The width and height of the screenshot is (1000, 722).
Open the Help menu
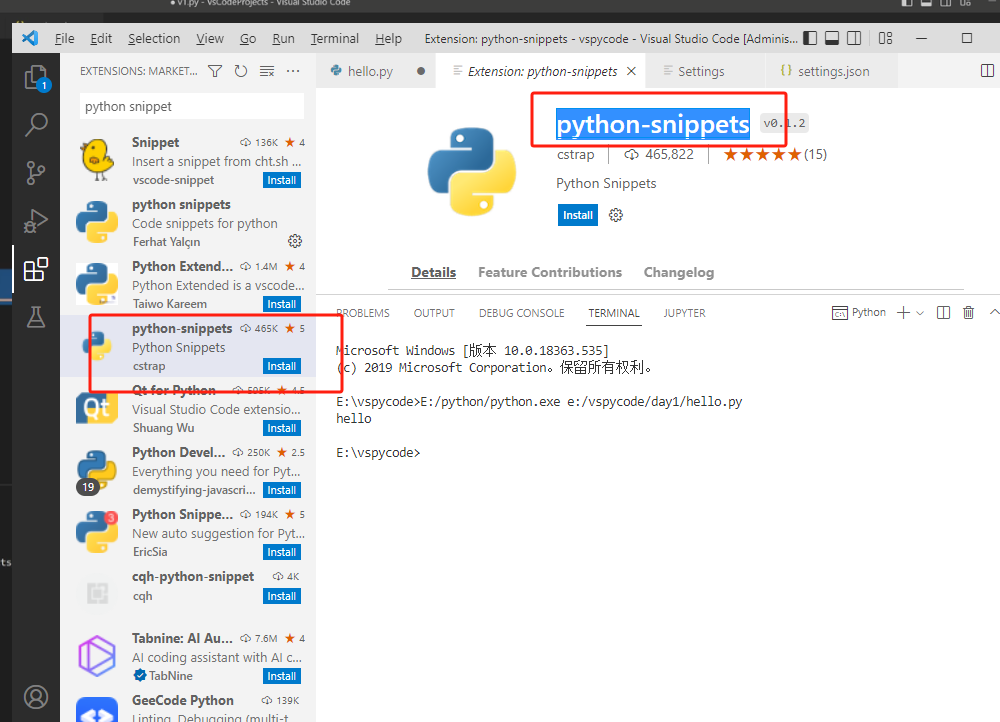pyautogui.click(x=388, y=38)
